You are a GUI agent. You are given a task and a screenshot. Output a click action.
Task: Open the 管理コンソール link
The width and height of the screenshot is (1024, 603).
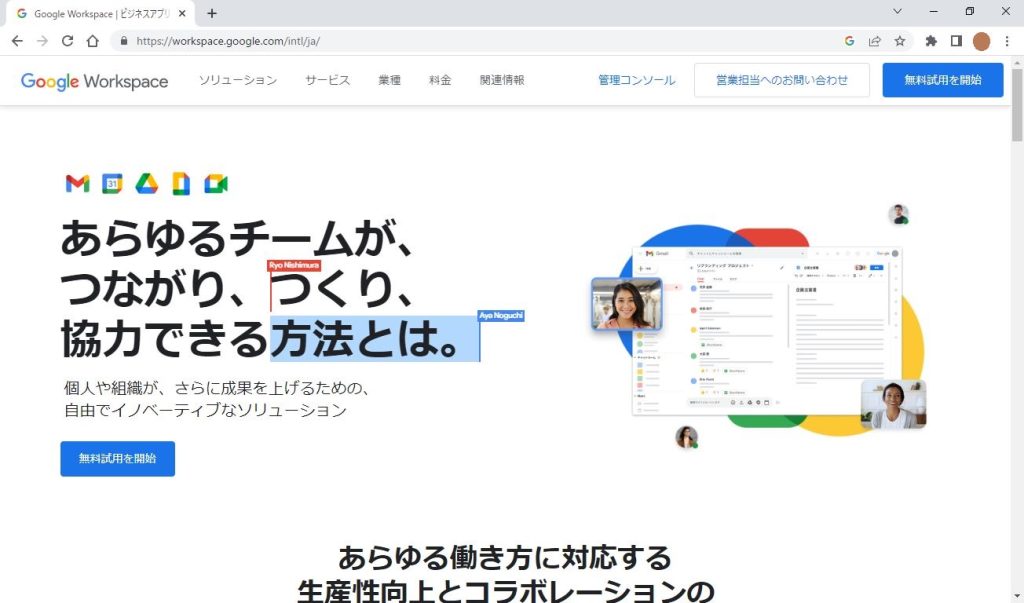coord(637,80)
